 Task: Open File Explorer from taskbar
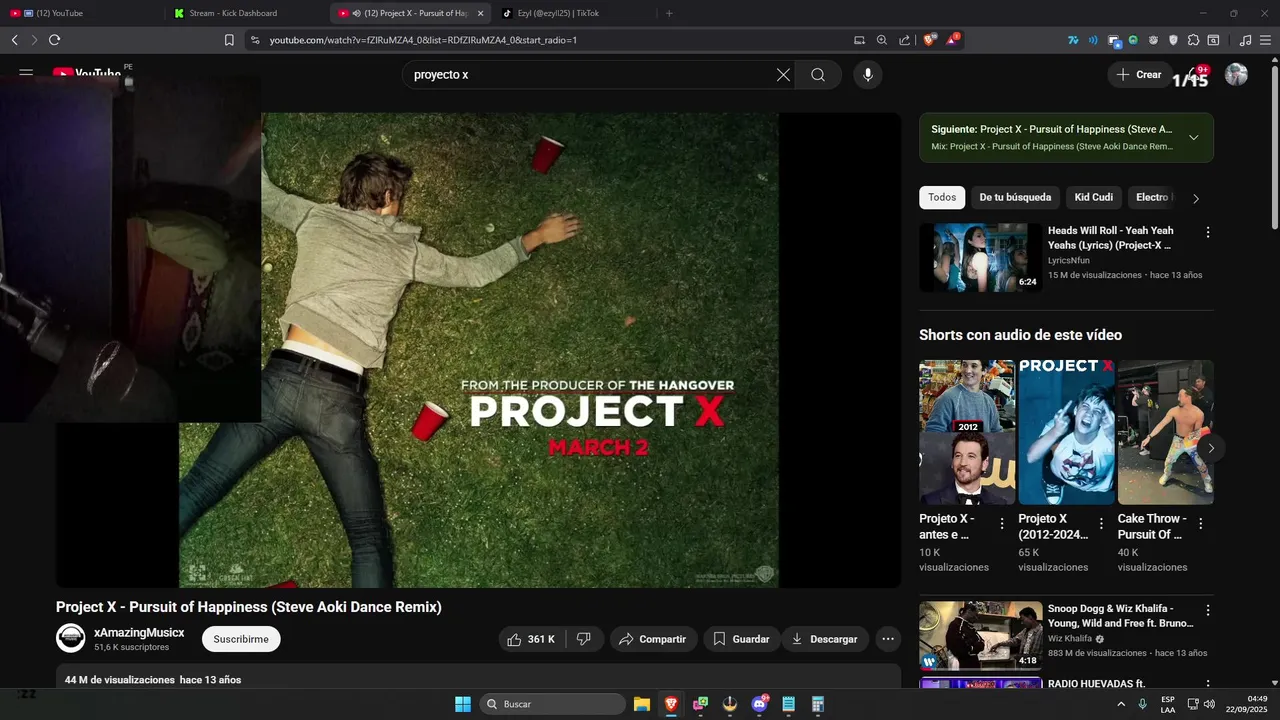click(x=642, y=704)
